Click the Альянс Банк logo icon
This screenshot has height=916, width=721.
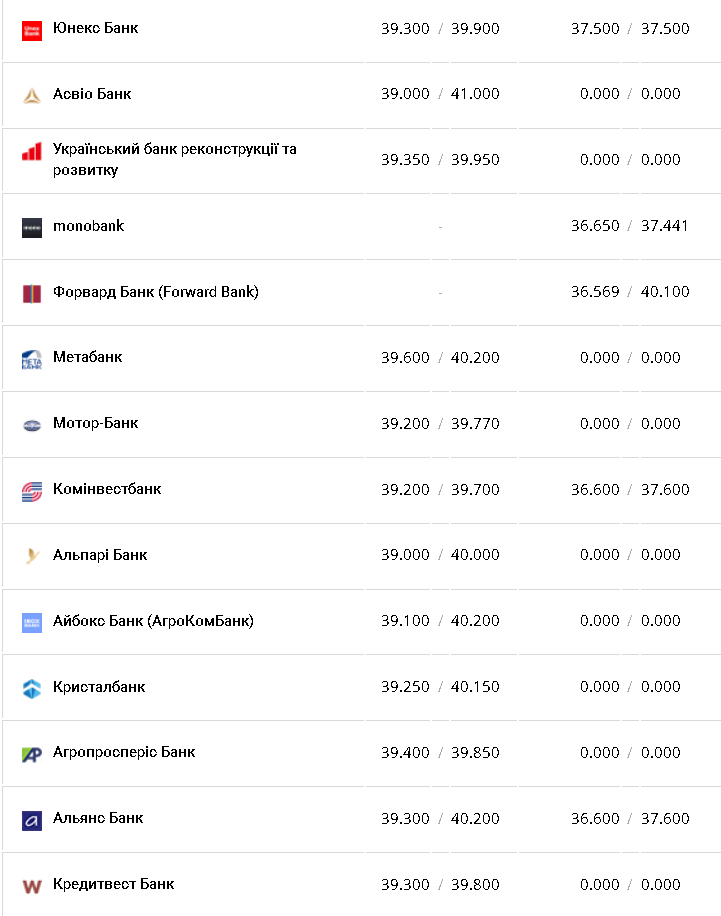point(32,820)
